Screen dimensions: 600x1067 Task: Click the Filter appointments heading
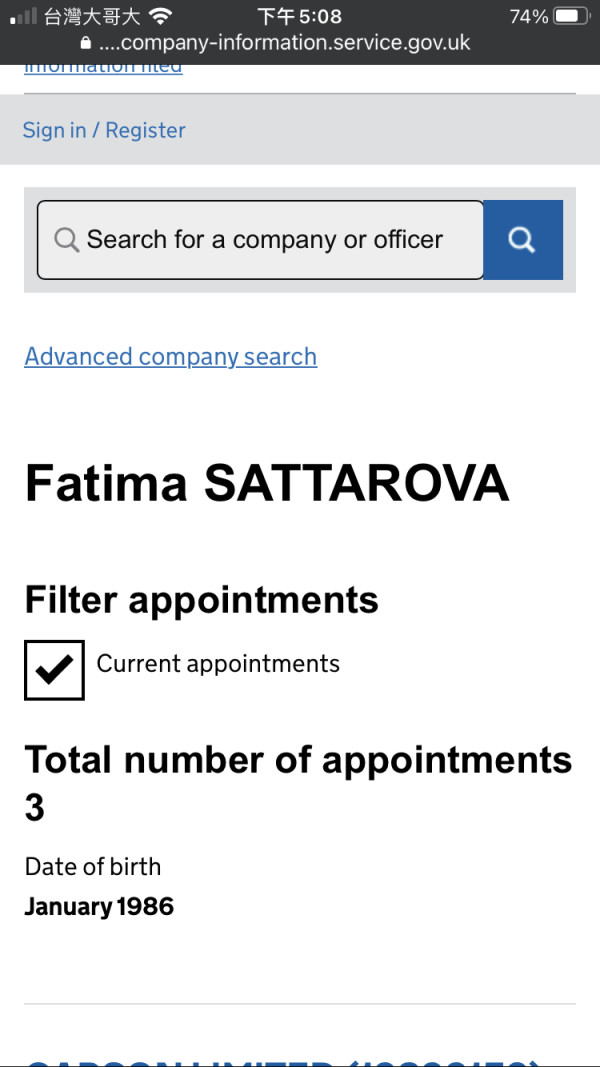tap(201, 600)
